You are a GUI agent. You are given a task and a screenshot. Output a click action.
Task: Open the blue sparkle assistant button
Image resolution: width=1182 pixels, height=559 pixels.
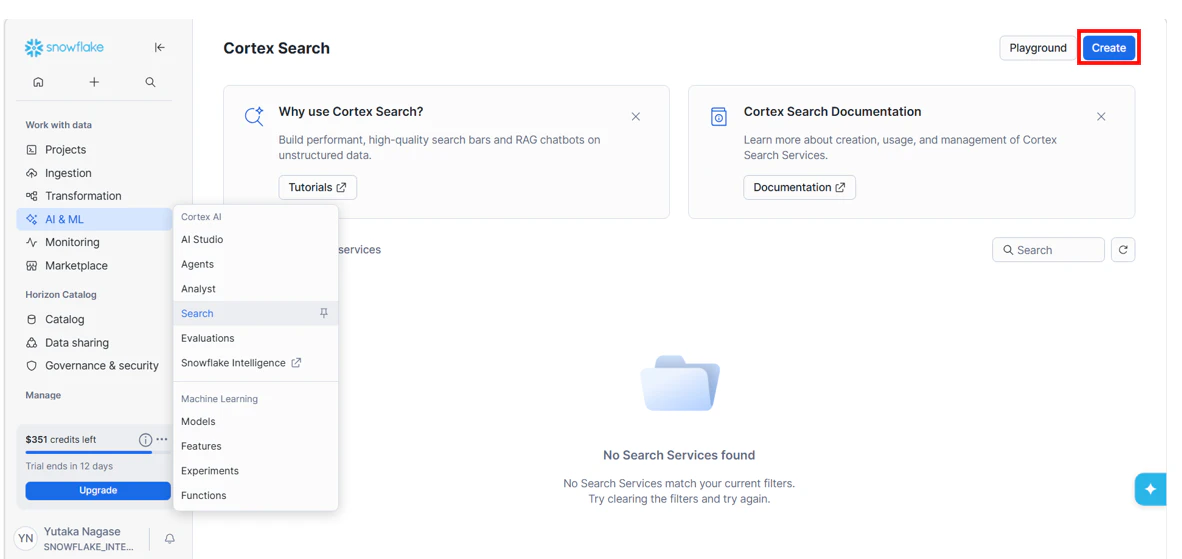1150,489
